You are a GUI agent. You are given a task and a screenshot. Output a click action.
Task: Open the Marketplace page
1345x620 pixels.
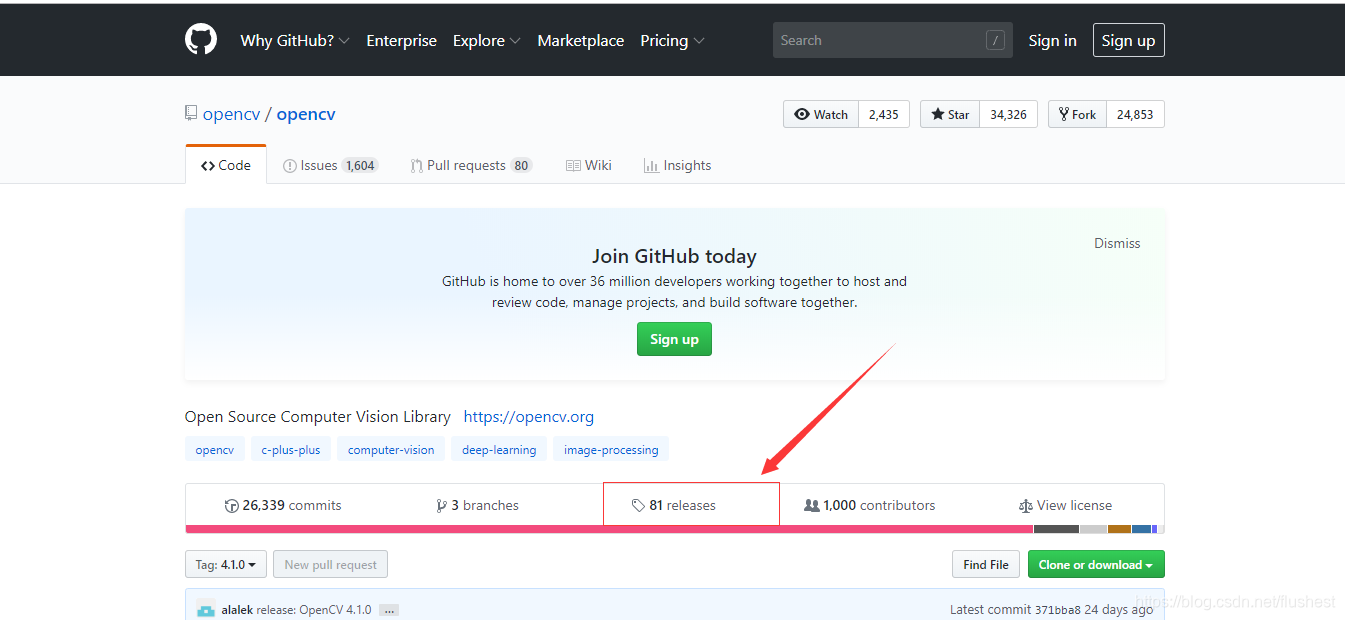[580, 40]
